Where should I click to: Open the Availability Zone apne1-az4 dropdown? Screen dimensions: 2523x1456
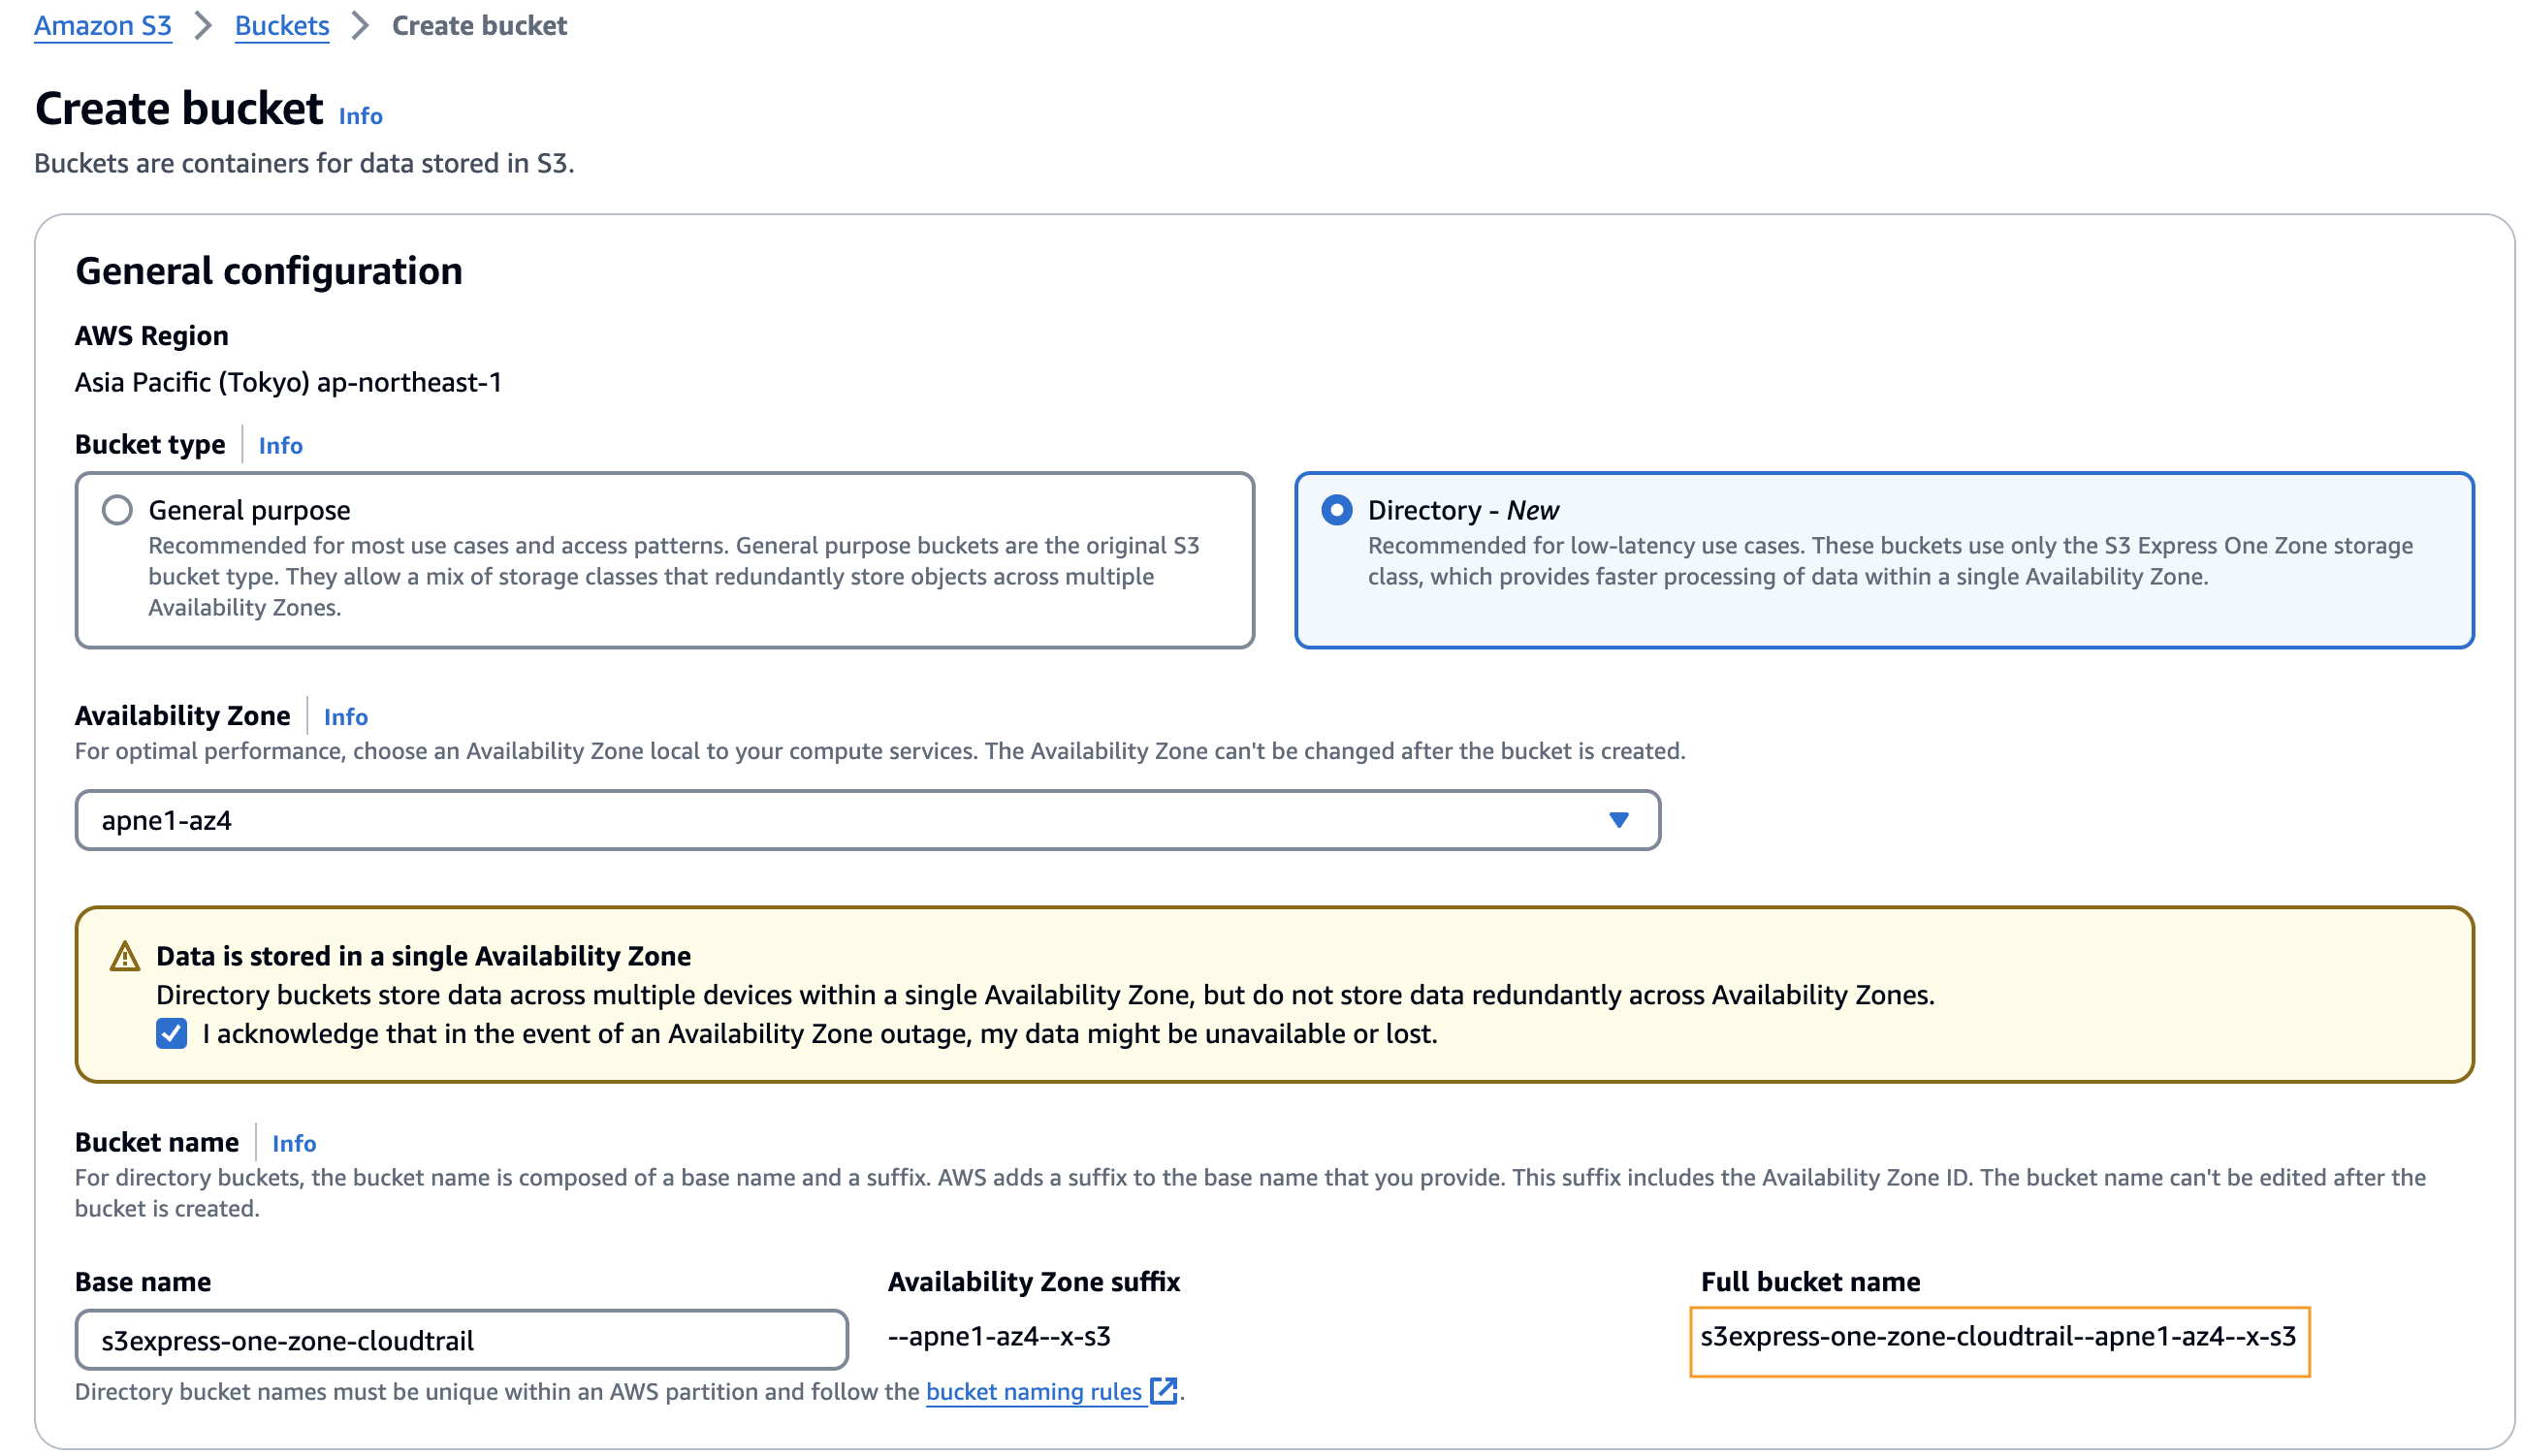pos(866,820)
